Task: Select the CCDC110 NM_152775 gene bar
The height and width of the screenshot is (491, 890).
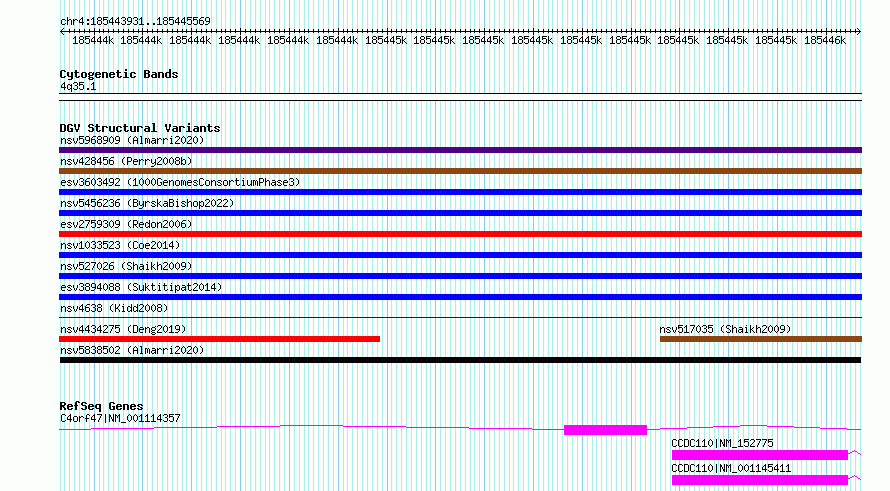Action: click(759, 455)
